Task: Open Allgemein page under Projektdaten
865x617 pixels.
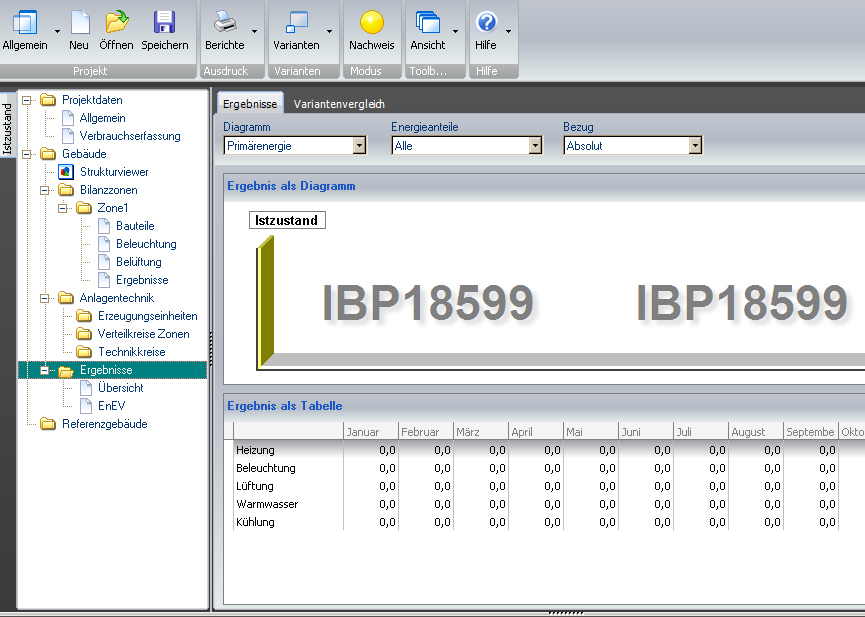Action: pyautogui.click(x=102, y=118)
